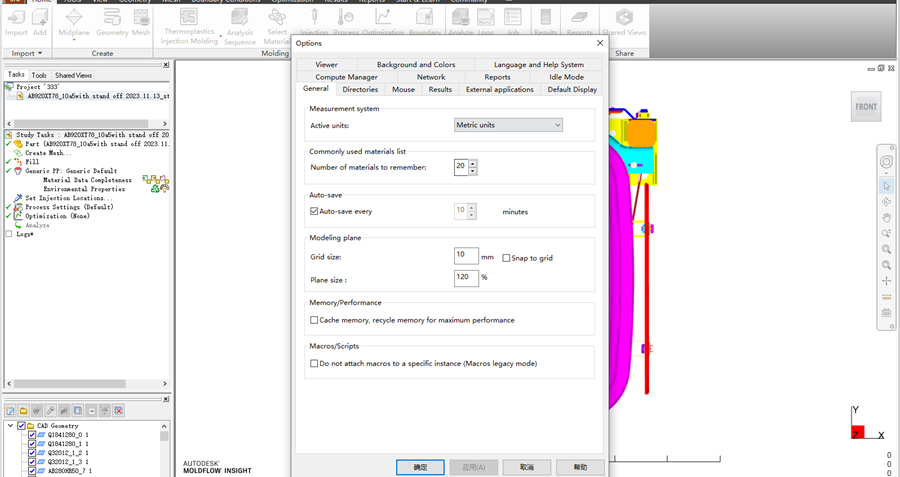The image size is (900, 477).
Task: Click the Center crosshair tool in navigation bar
Action: [x=886, y=281]
